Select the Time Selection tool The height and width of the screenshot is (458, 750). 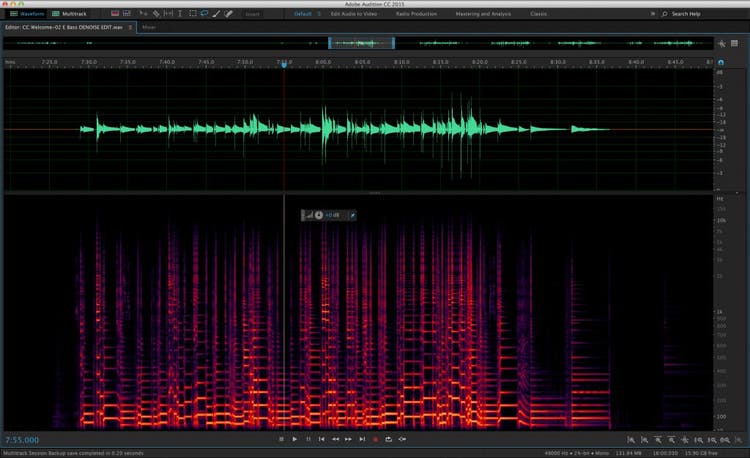pyautogui.click(x=179, y=14)
